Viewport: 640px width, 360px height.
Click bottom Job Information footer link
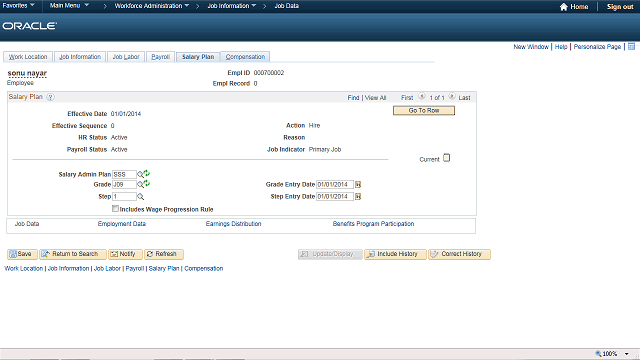(69, 269)
